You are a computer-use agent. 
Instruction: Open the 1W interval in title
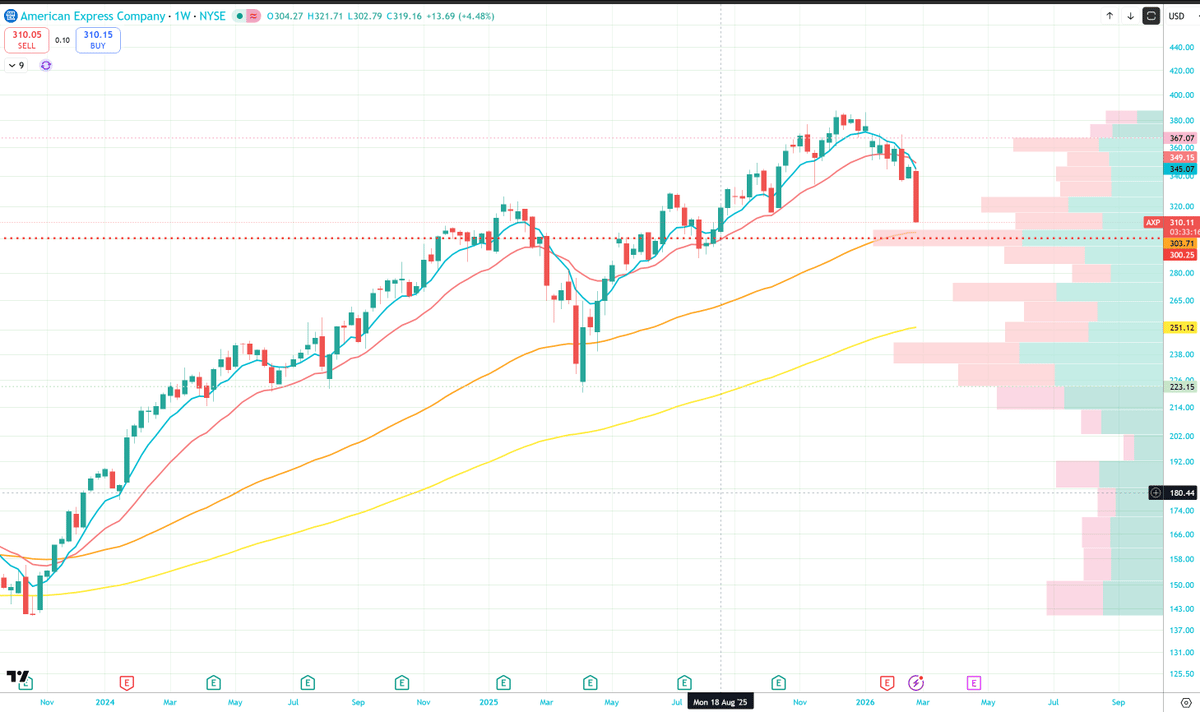pos(183,16)
